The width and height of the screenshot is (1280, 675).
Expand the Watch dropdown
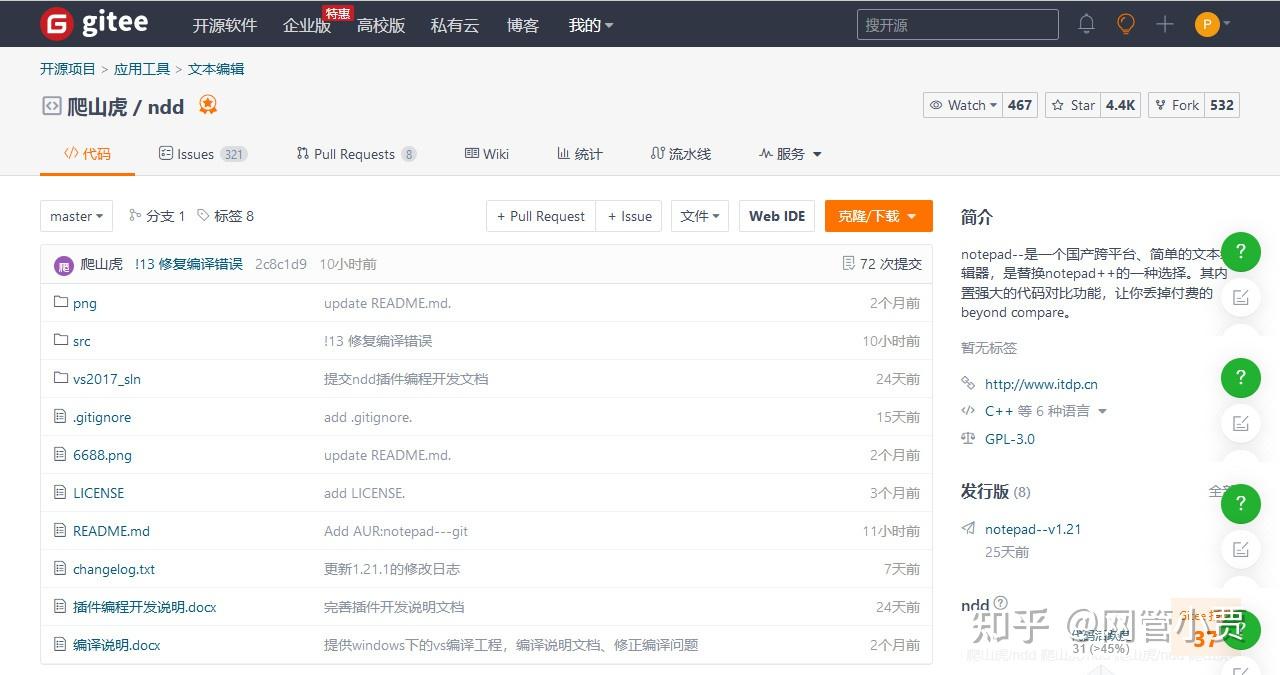[x=963, y=105]
